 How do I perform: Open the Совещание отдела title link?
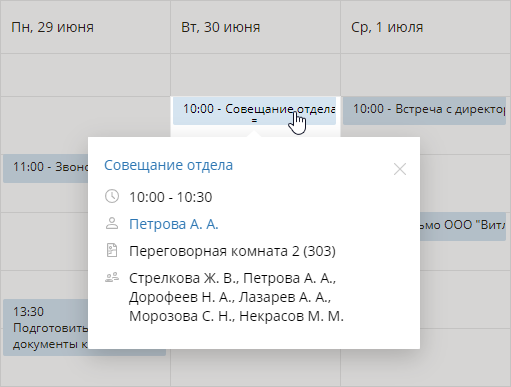(x=168, y=165)
